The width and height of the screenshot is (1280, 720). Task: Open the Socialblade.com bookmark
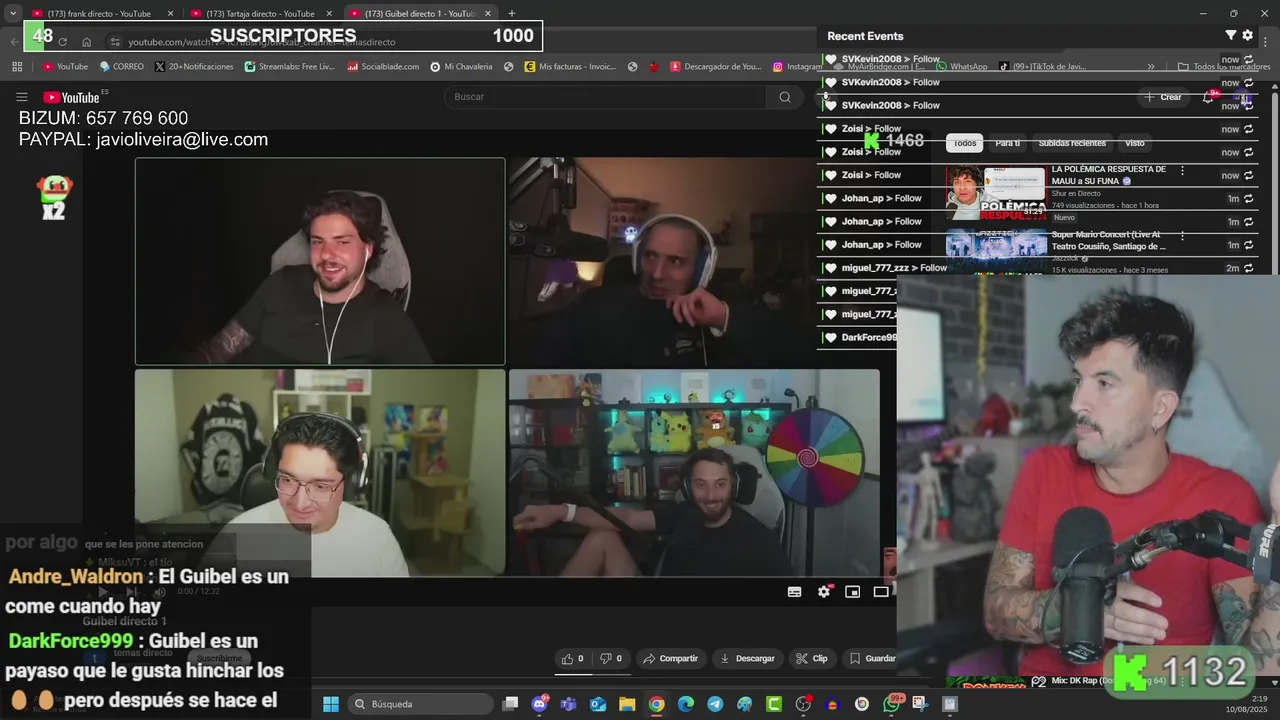coord(383,67)
